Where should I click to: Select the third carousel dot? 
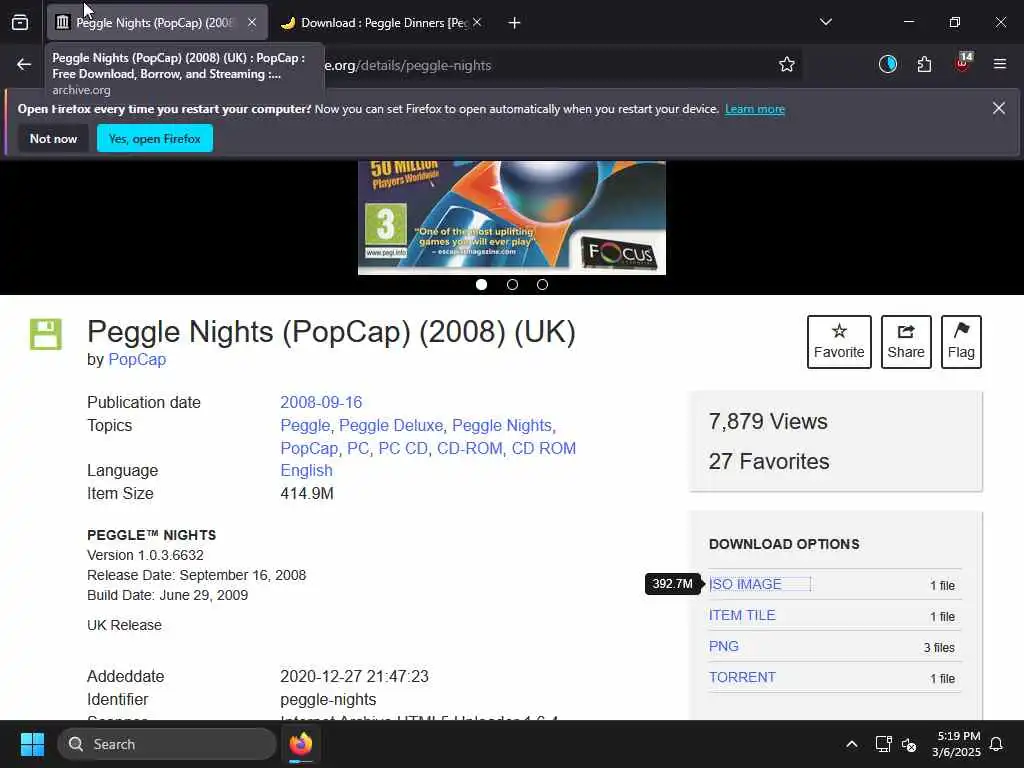click(x=542, y=285)
